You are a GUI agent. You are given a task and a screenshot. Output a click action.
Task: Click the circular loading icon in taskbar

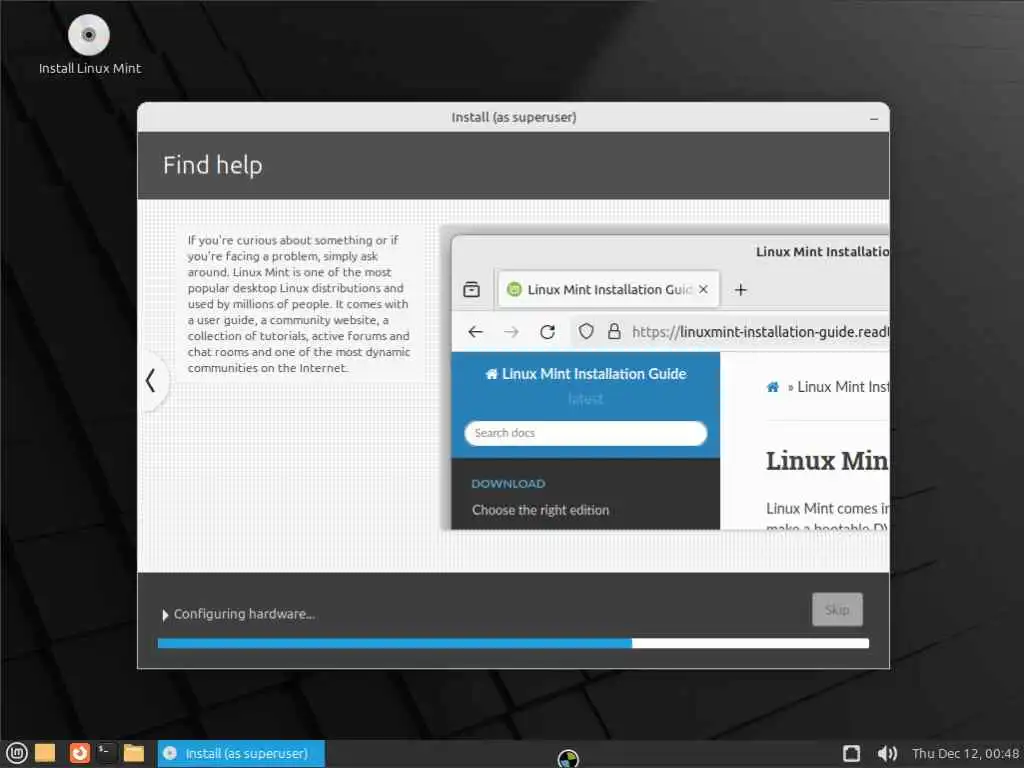(568, 758)
